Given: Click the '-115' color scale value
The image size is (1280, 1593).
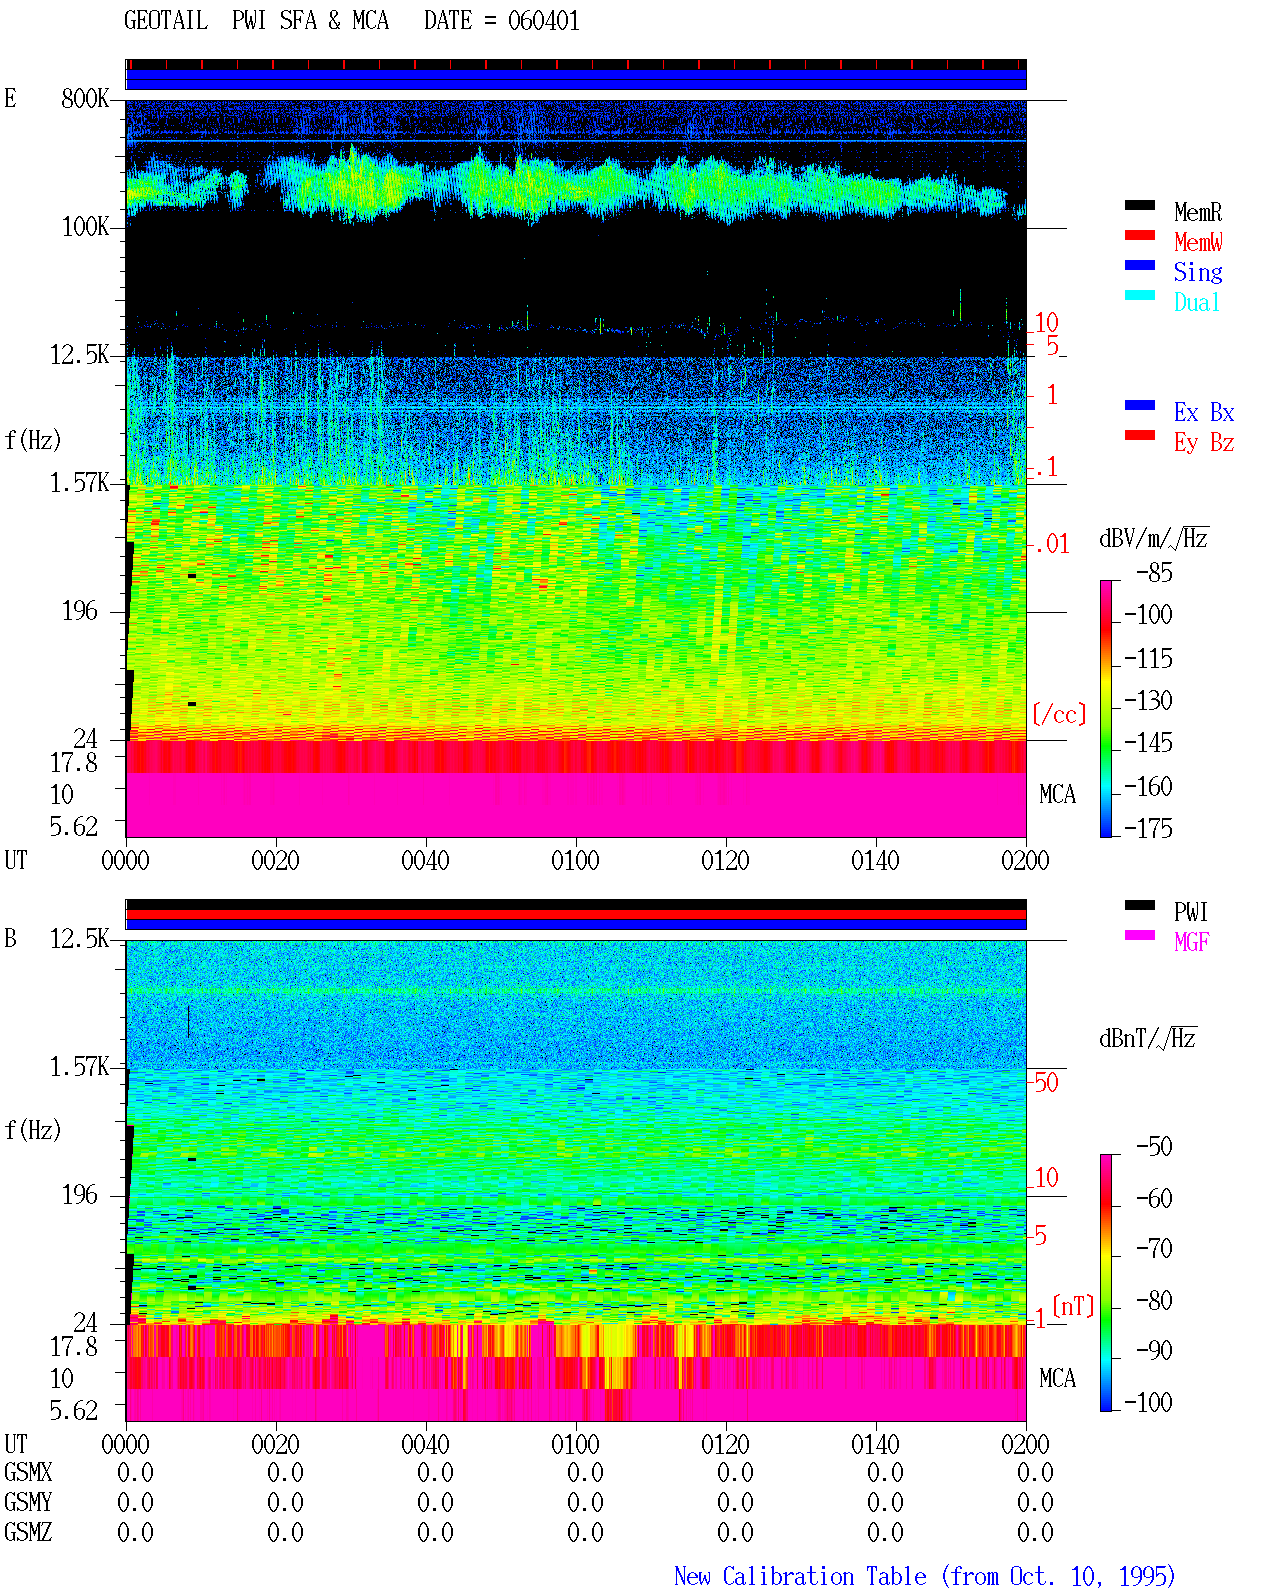Looking at the screenshot, I should [1148, 659].
